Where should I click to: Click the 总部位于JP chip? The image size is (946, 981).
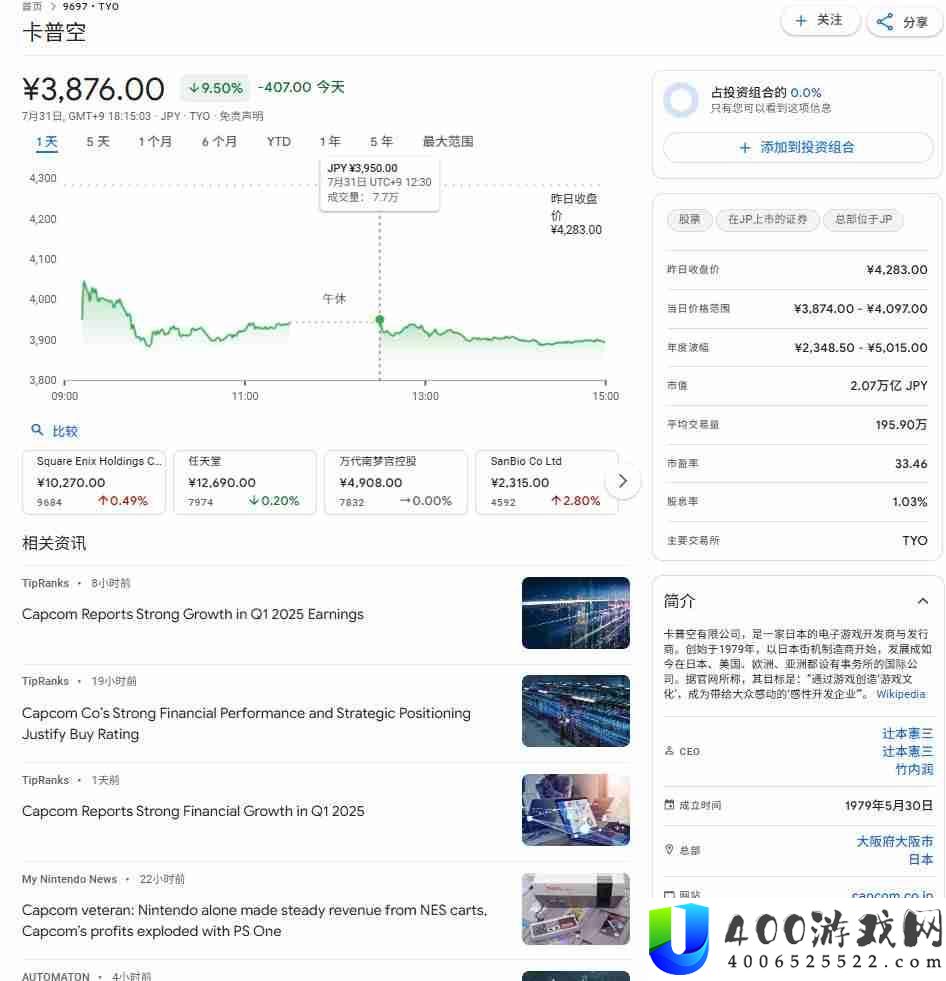click(x=863, y=220)
